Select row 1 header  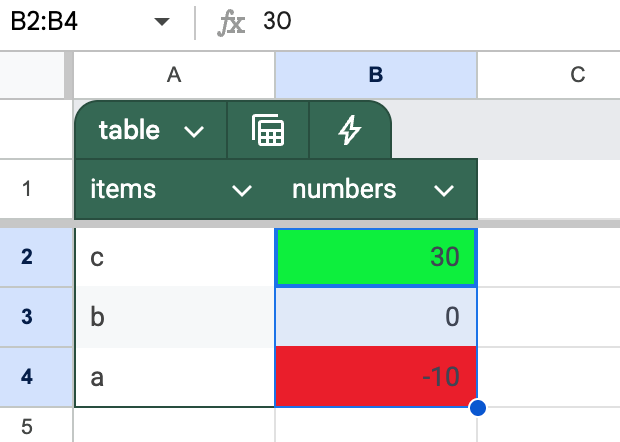pos(36,189)
